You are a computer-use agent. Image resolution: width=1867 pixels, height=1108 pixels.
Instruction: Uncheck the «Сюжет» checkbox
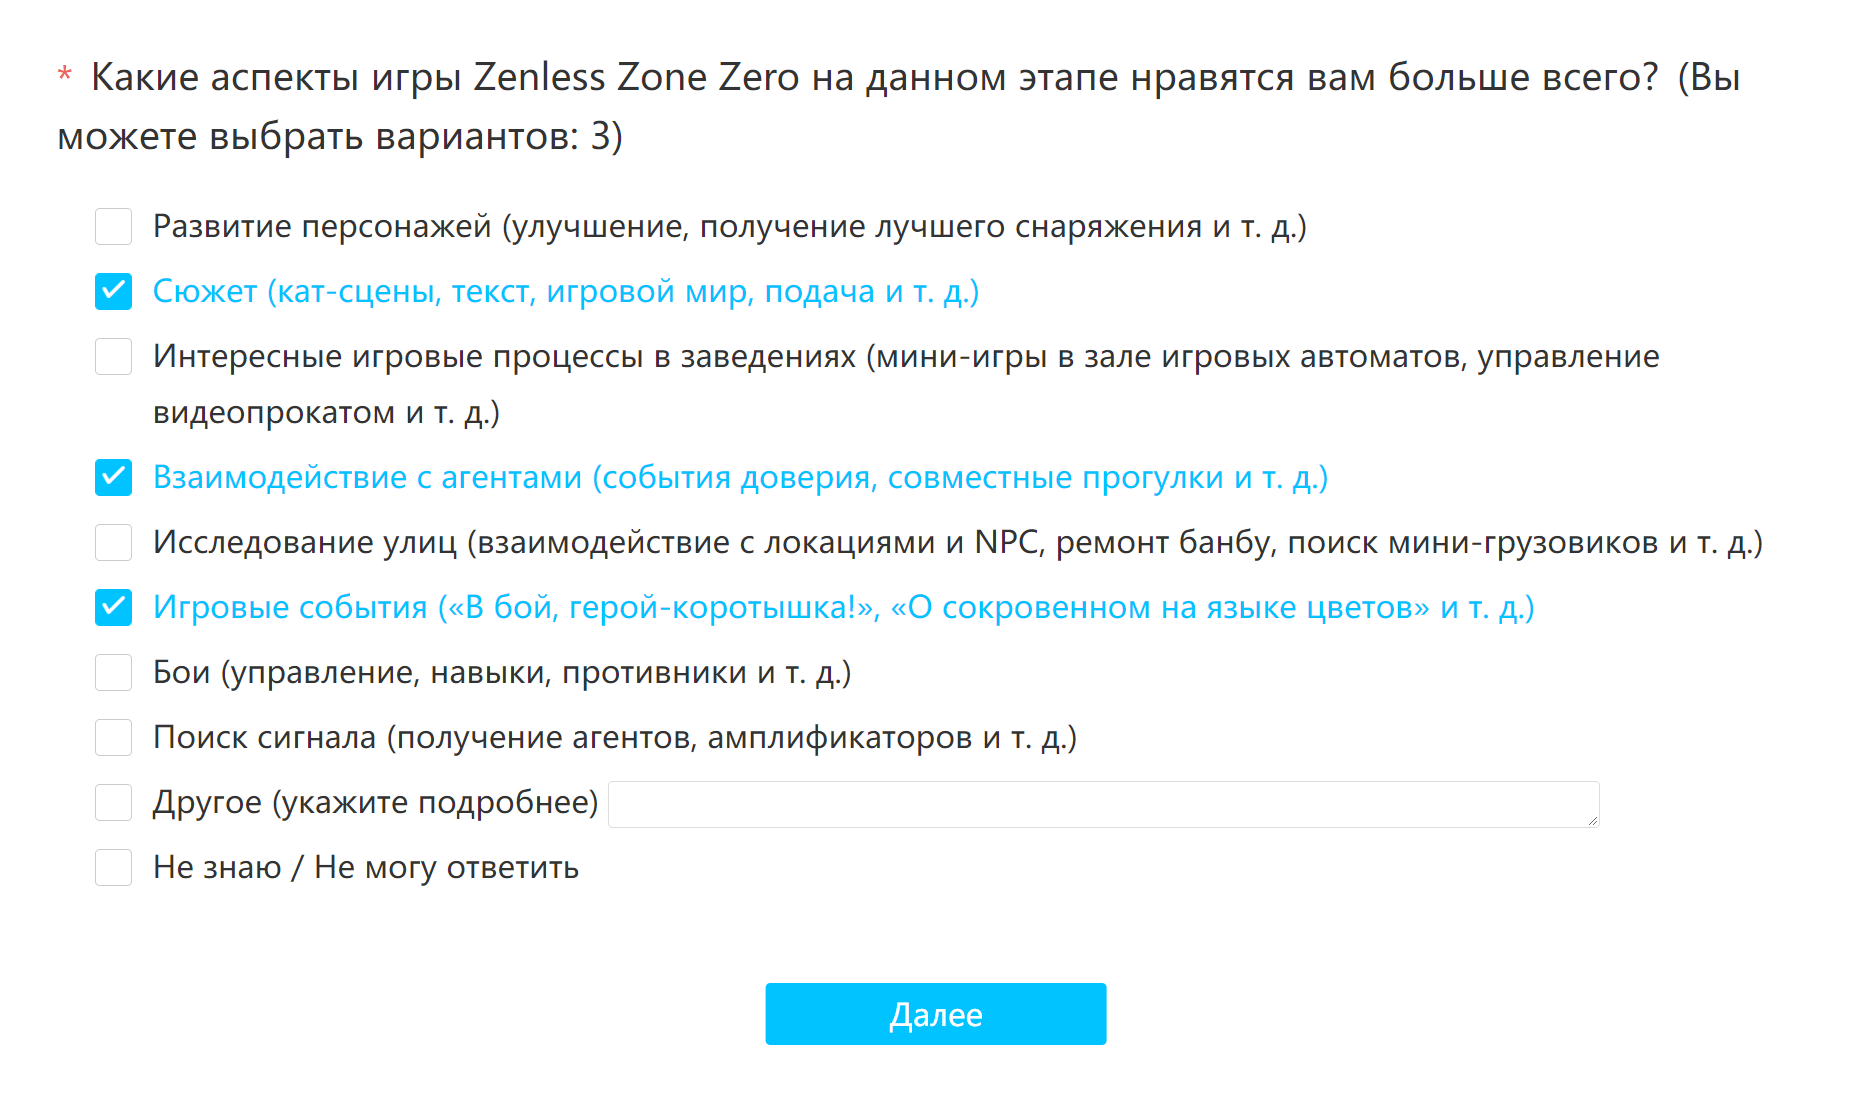(x=113, y=291)
